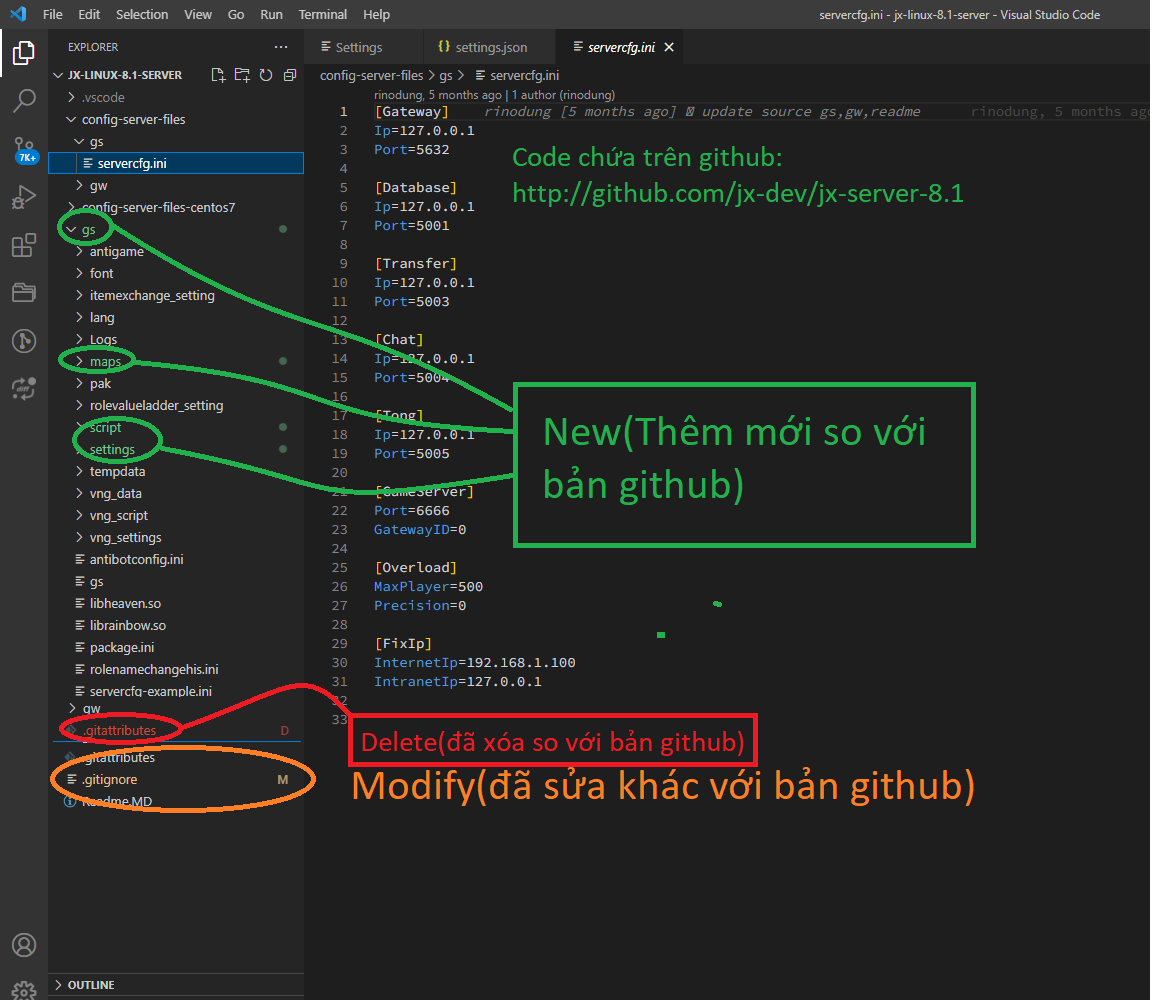Expand the config-server-files-centos7 folder
The image size is (1156, 1000).
click(x=175, y=207)
